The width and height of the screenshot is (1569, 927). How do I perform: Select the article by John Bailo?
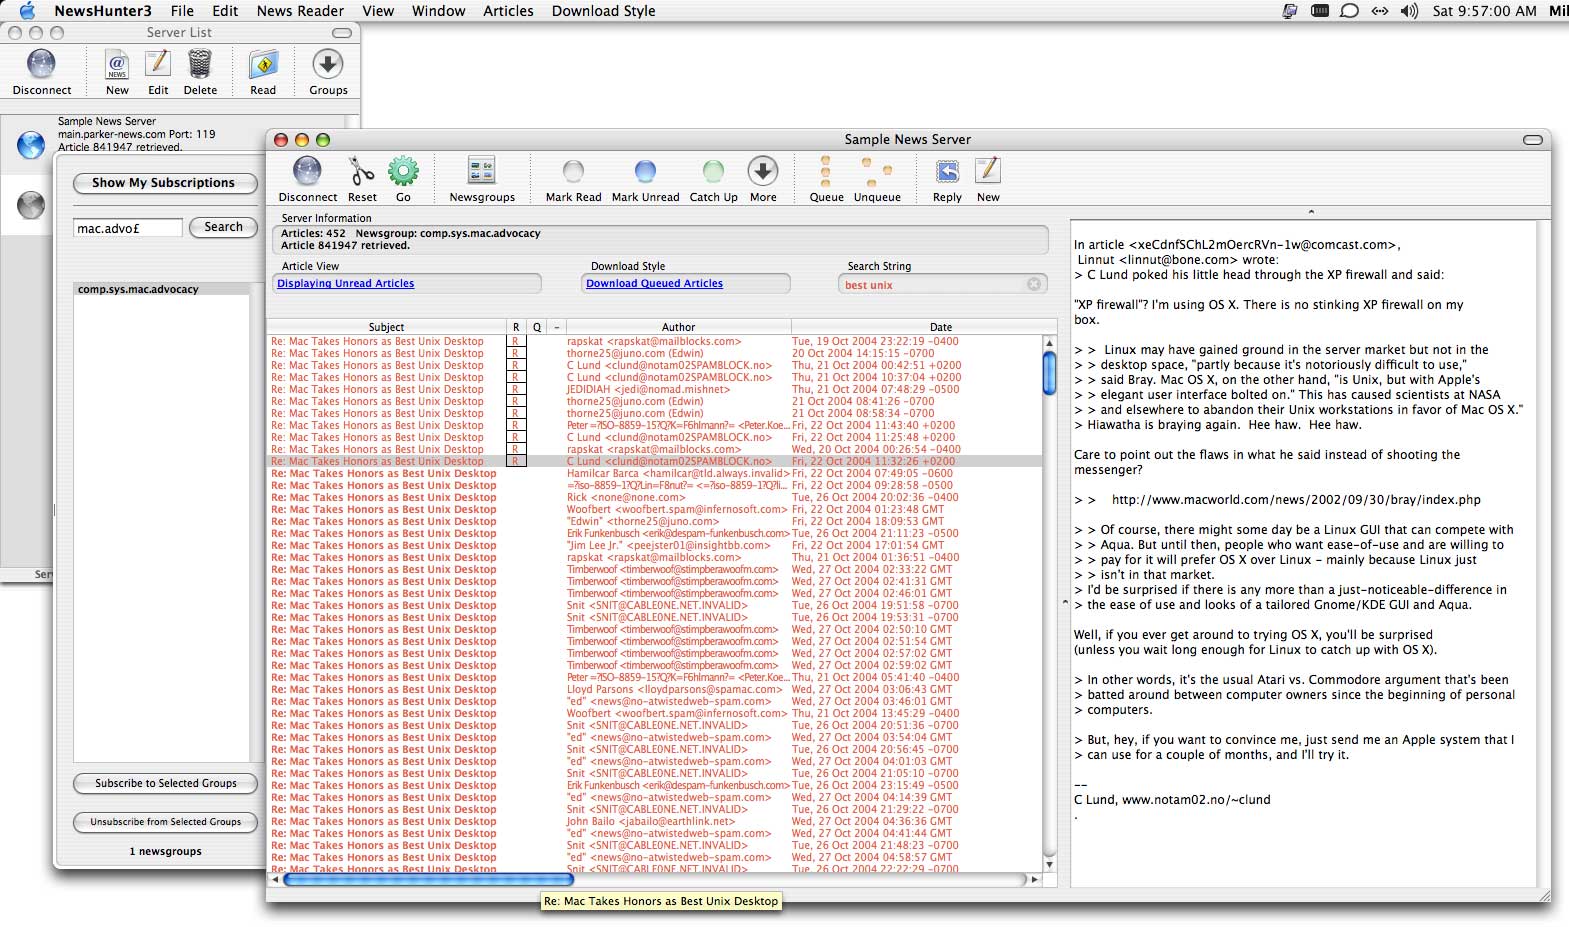tap(655, 822)
